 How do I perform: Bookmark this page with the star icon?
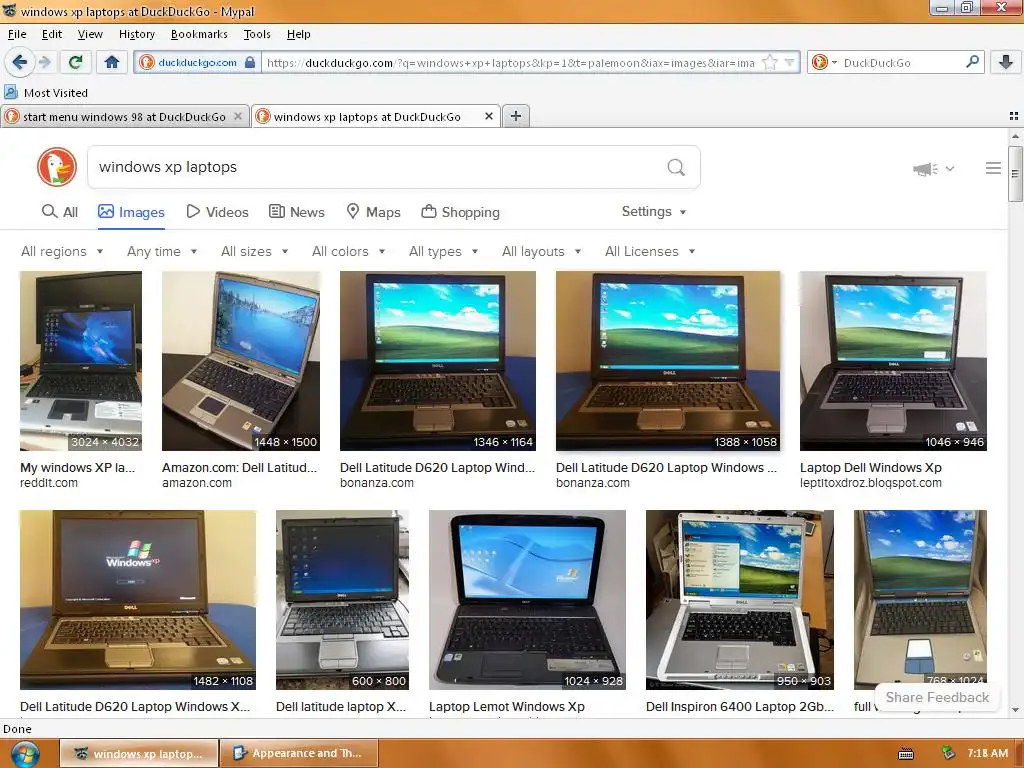770,63
